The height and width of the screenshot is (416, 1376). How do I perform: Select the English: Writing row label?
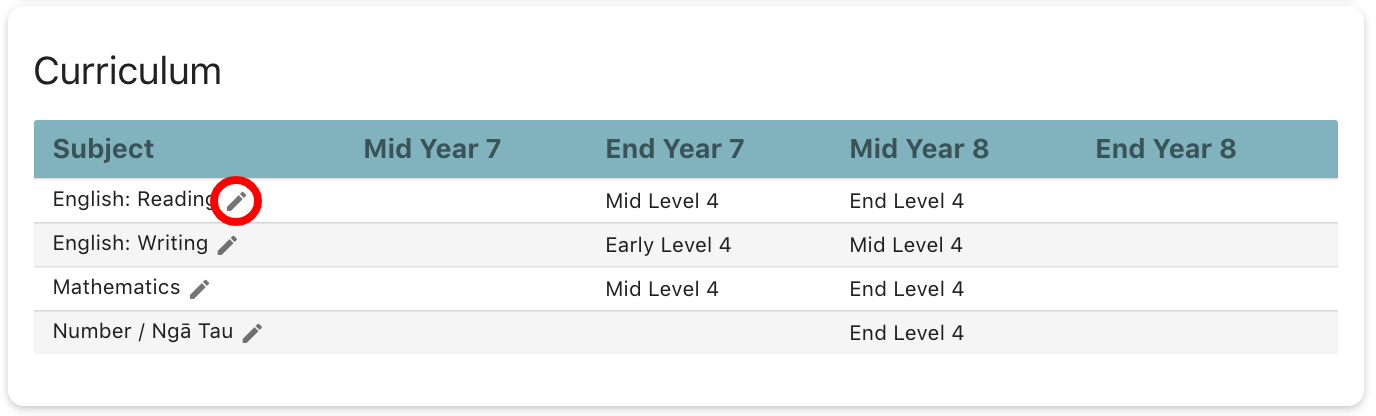130,243
